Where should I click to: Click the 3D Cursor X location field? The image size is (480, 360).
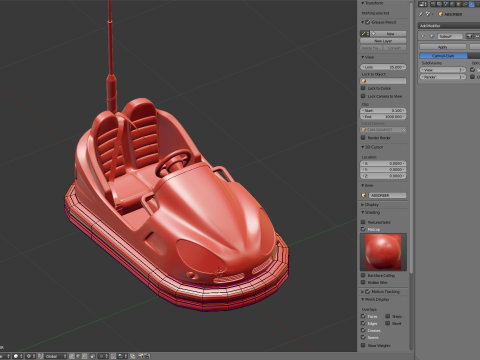[383, 163]
